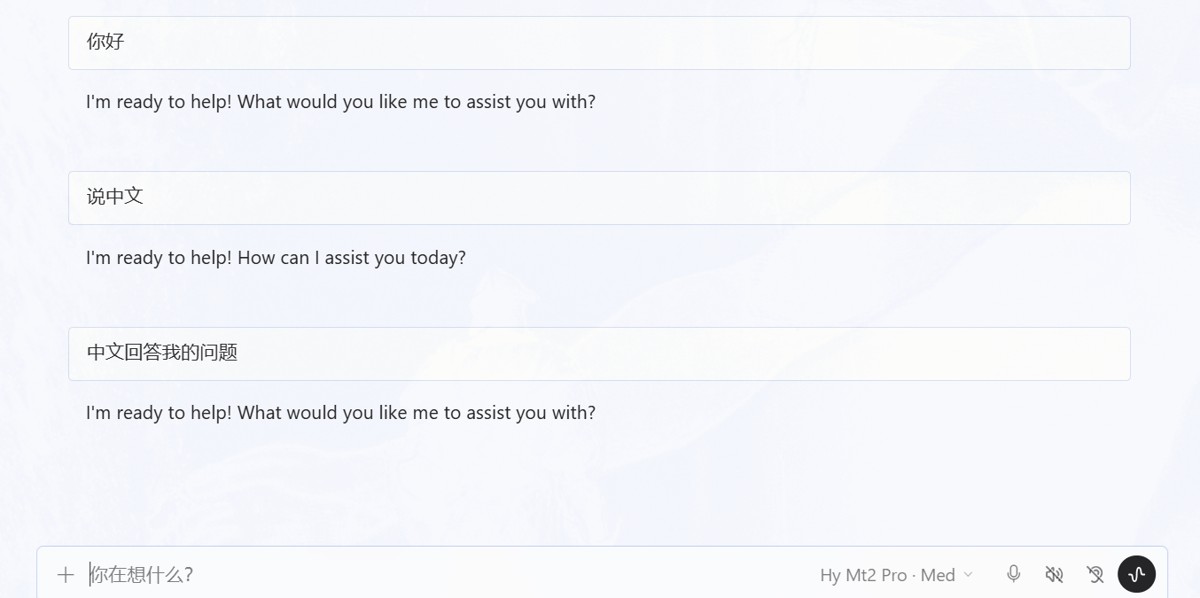The width and height of the screenshot is (1200, 598).
Task: Click the Hy Mt2 Pro model name
Action: [x=863, y=575]
